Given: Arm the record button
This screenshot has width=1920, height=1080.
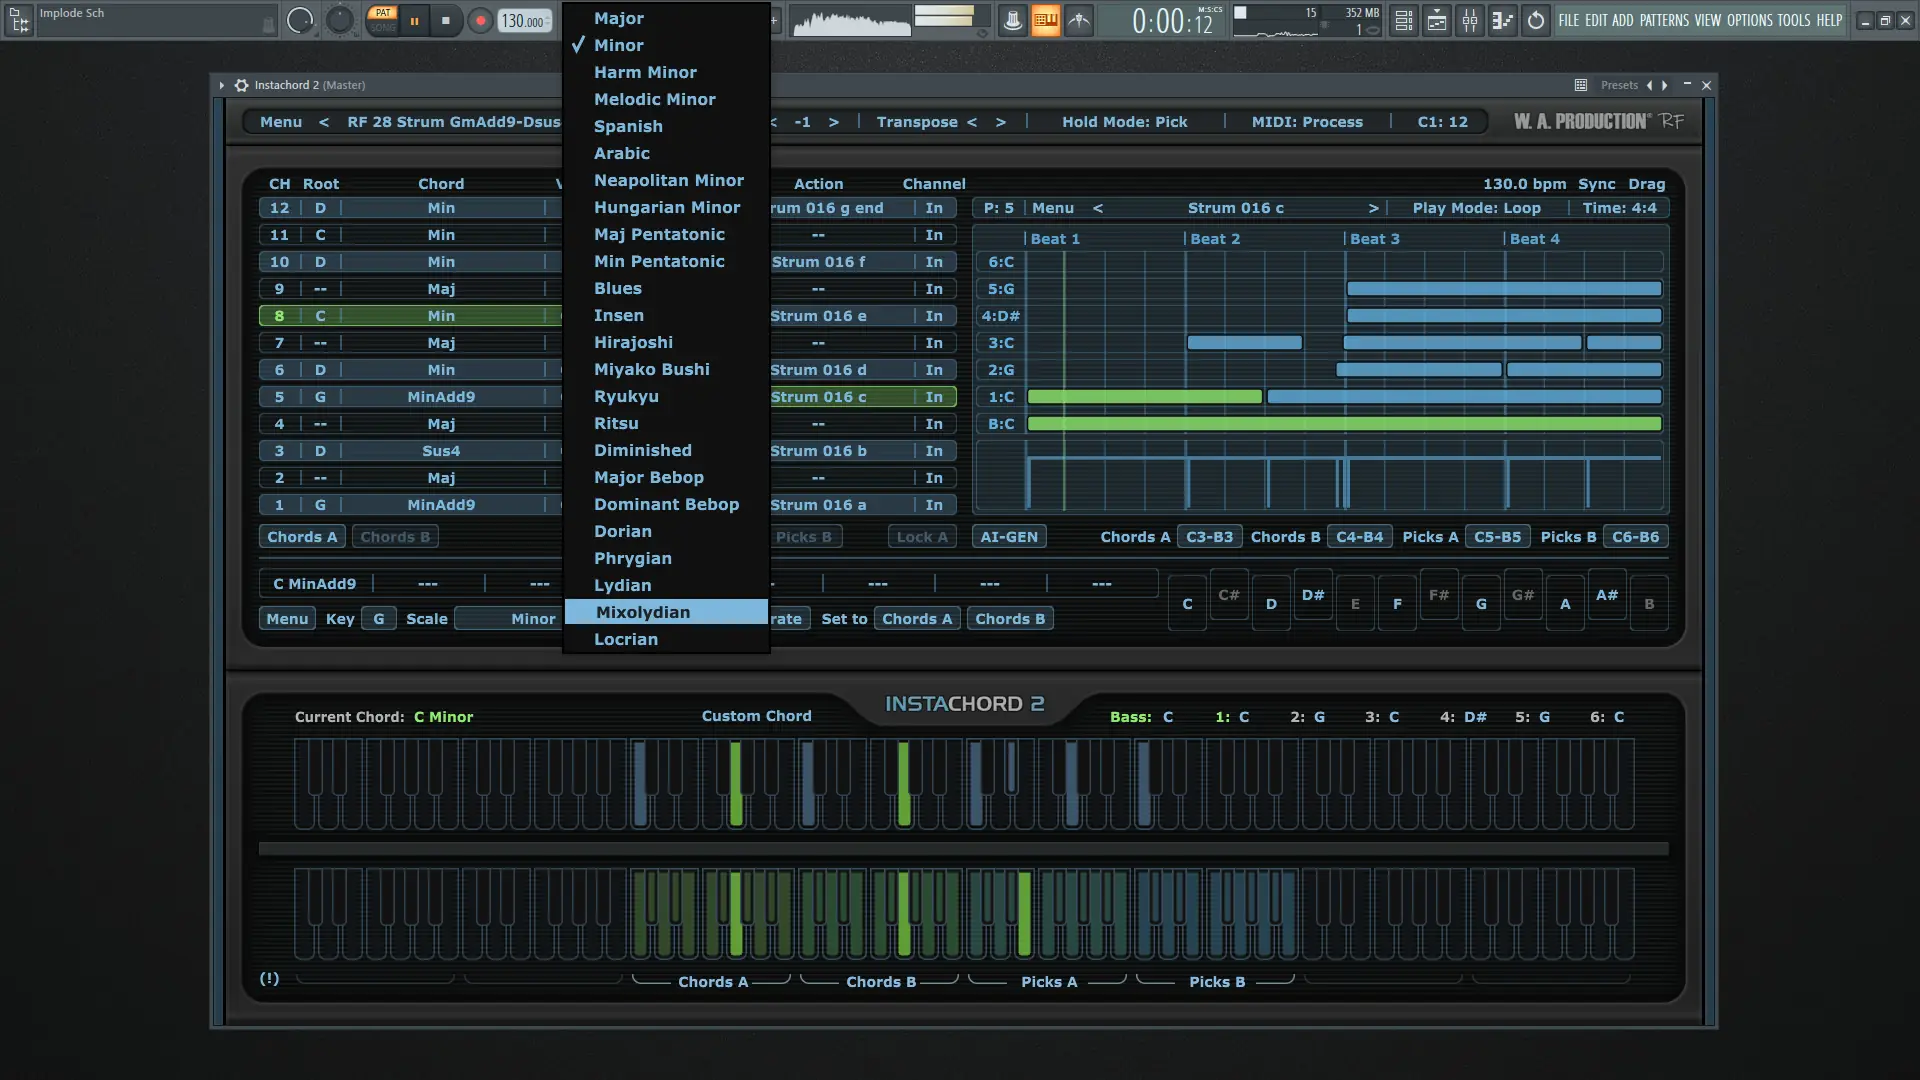Looking at the screenshot, I should tap(480, 20).
